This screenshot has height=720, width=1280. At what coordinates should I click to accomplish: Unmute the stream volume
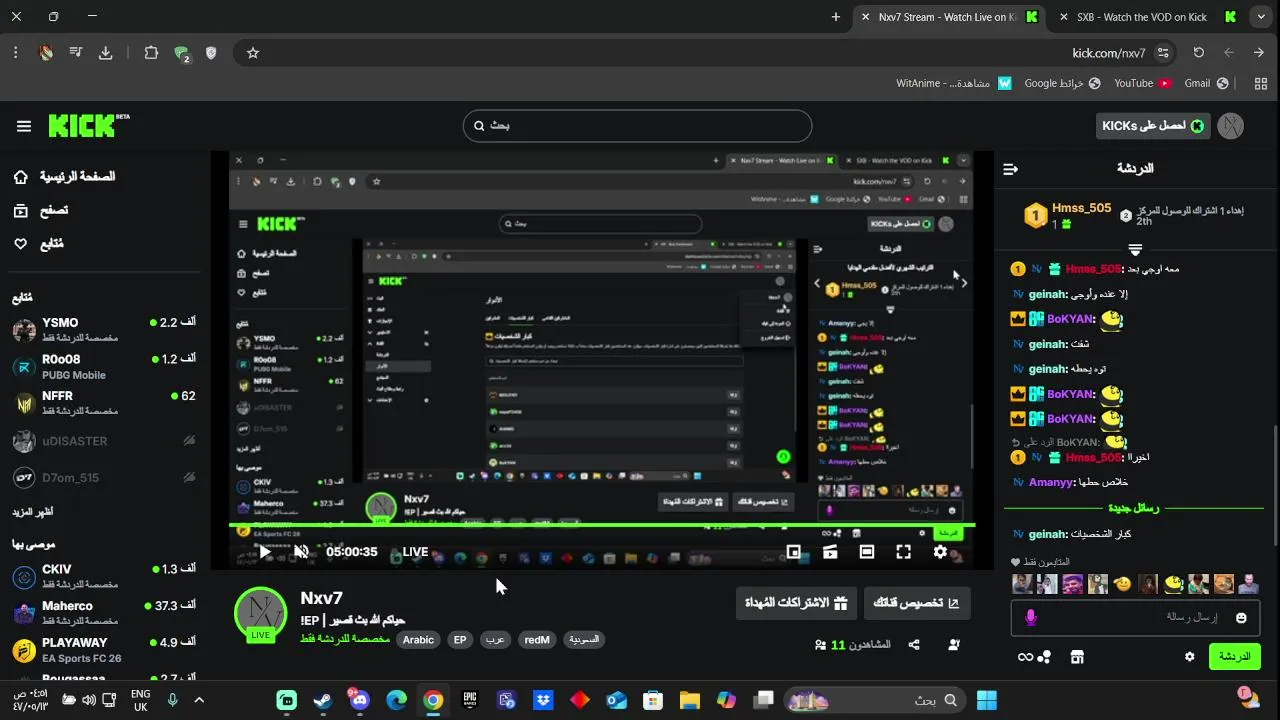point(301,552)
